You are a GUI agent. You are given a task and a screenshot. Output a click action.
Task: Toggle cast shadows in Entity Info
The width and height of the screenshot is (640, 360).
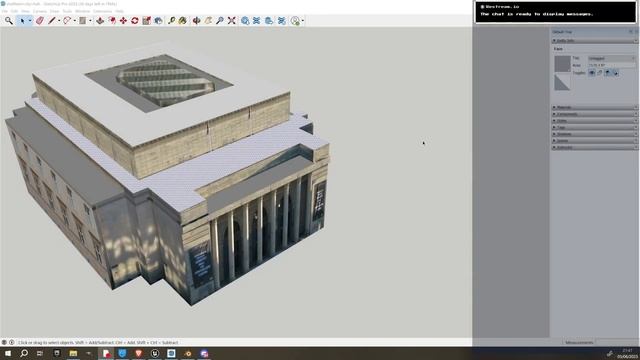[616, 73]
